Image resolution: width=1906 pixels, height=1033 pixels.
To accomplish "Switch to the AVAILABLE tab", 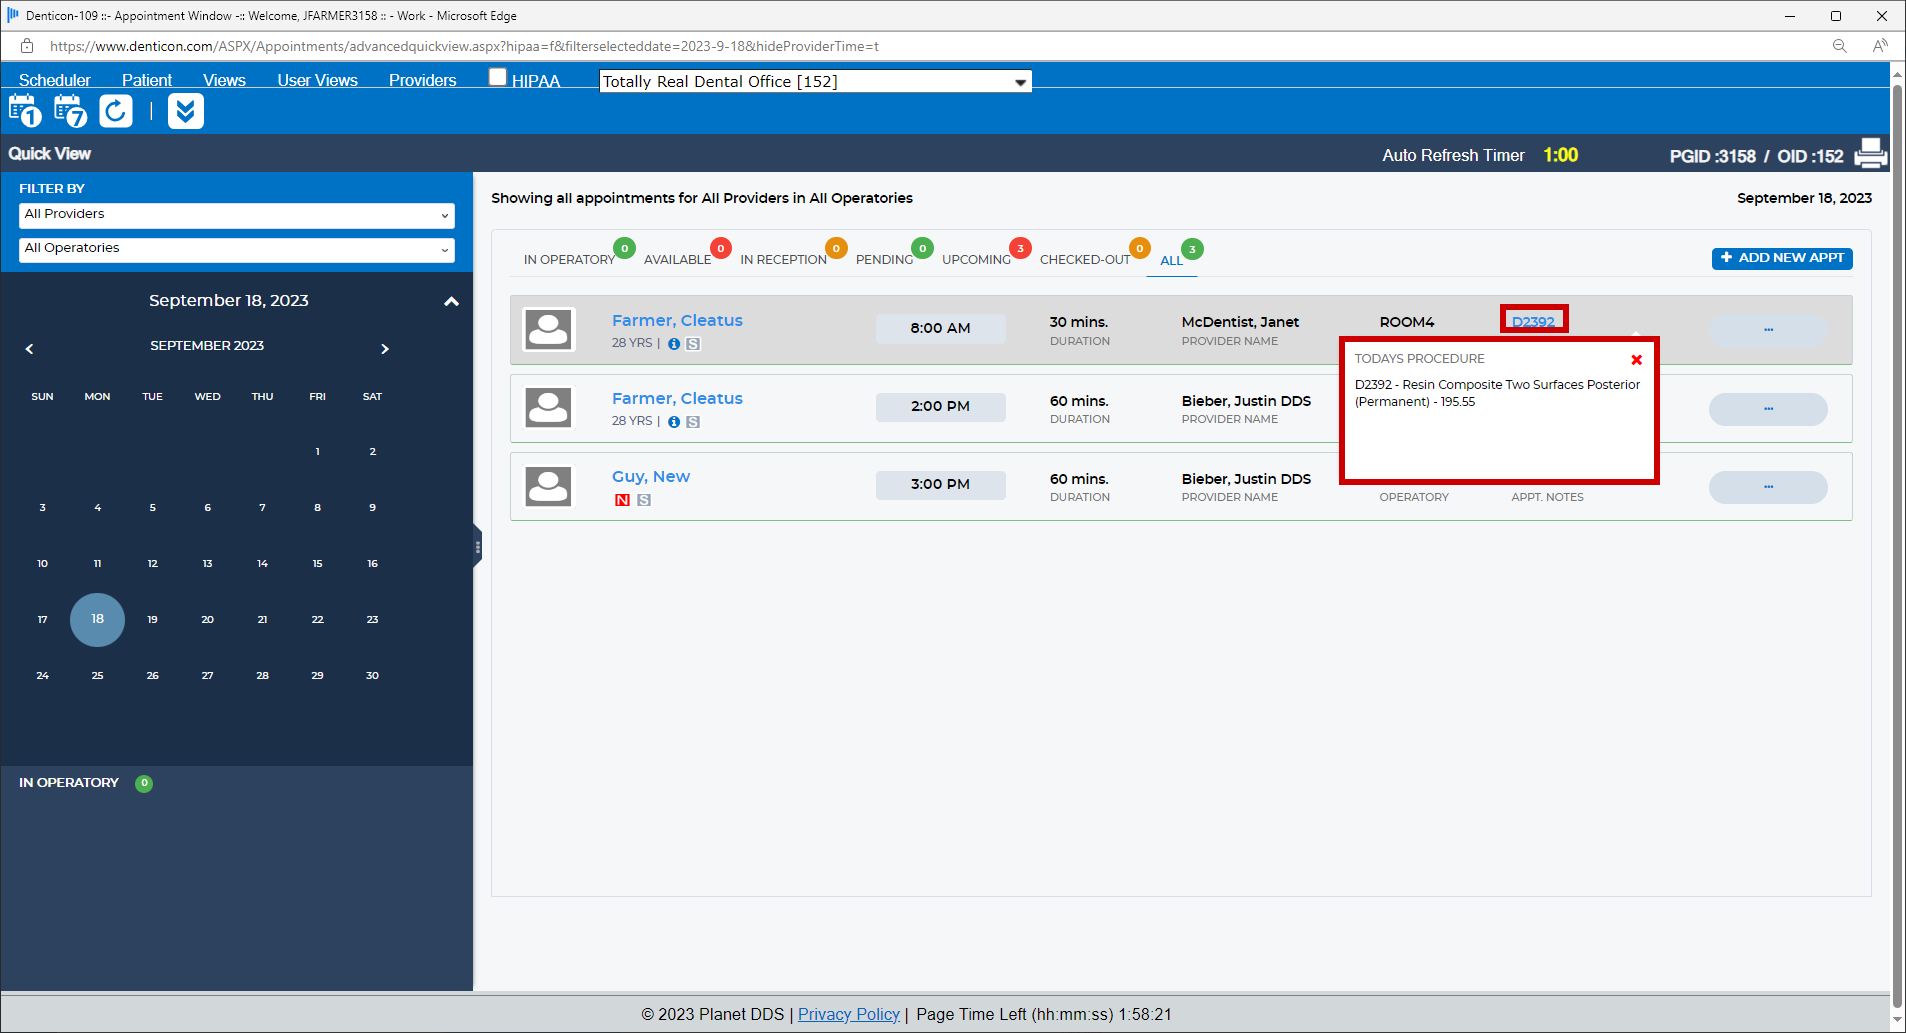I will [677, 259].
